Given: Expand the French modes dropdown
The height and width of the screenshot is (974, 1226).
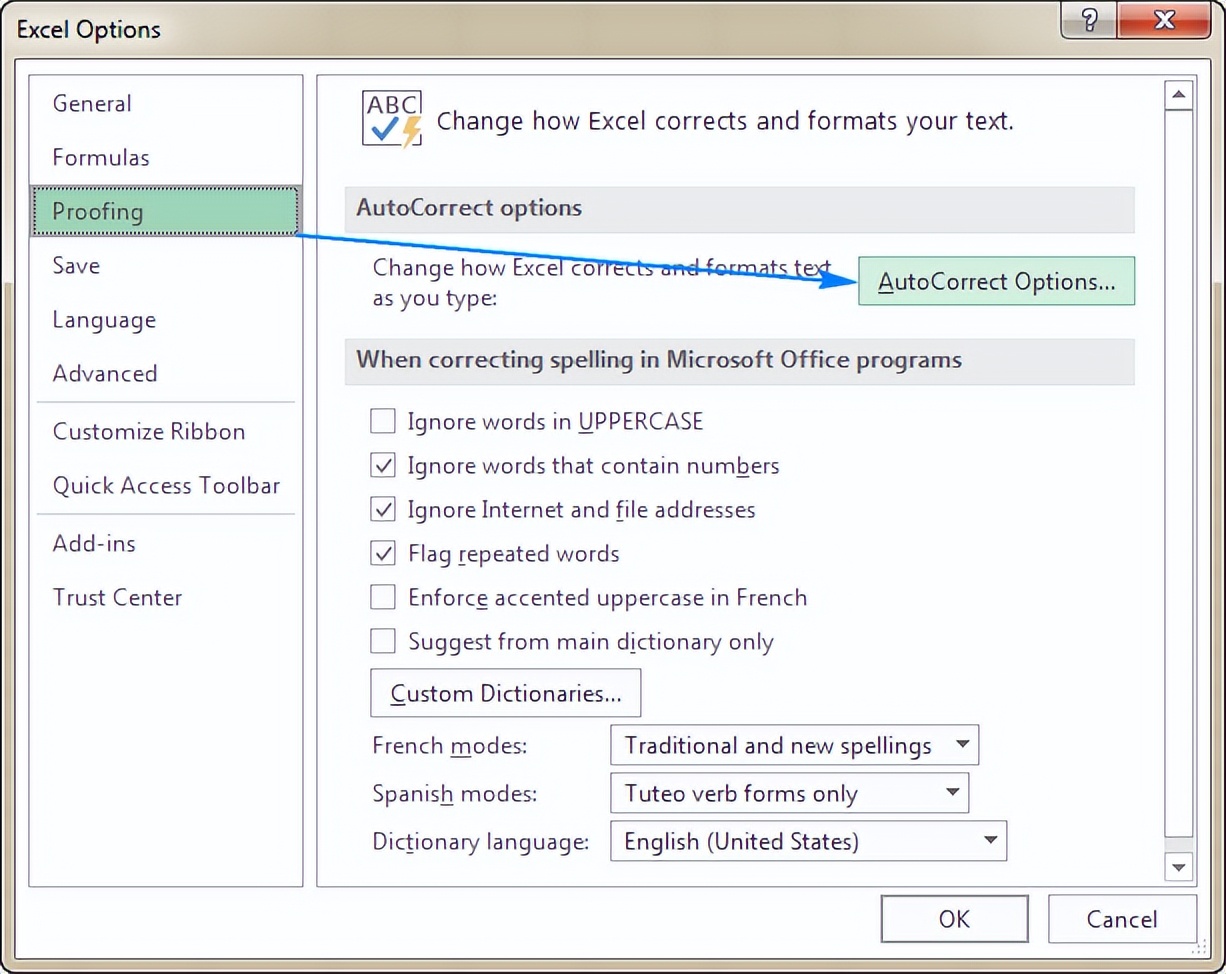Looking at the screenshot, I should 794,745.
